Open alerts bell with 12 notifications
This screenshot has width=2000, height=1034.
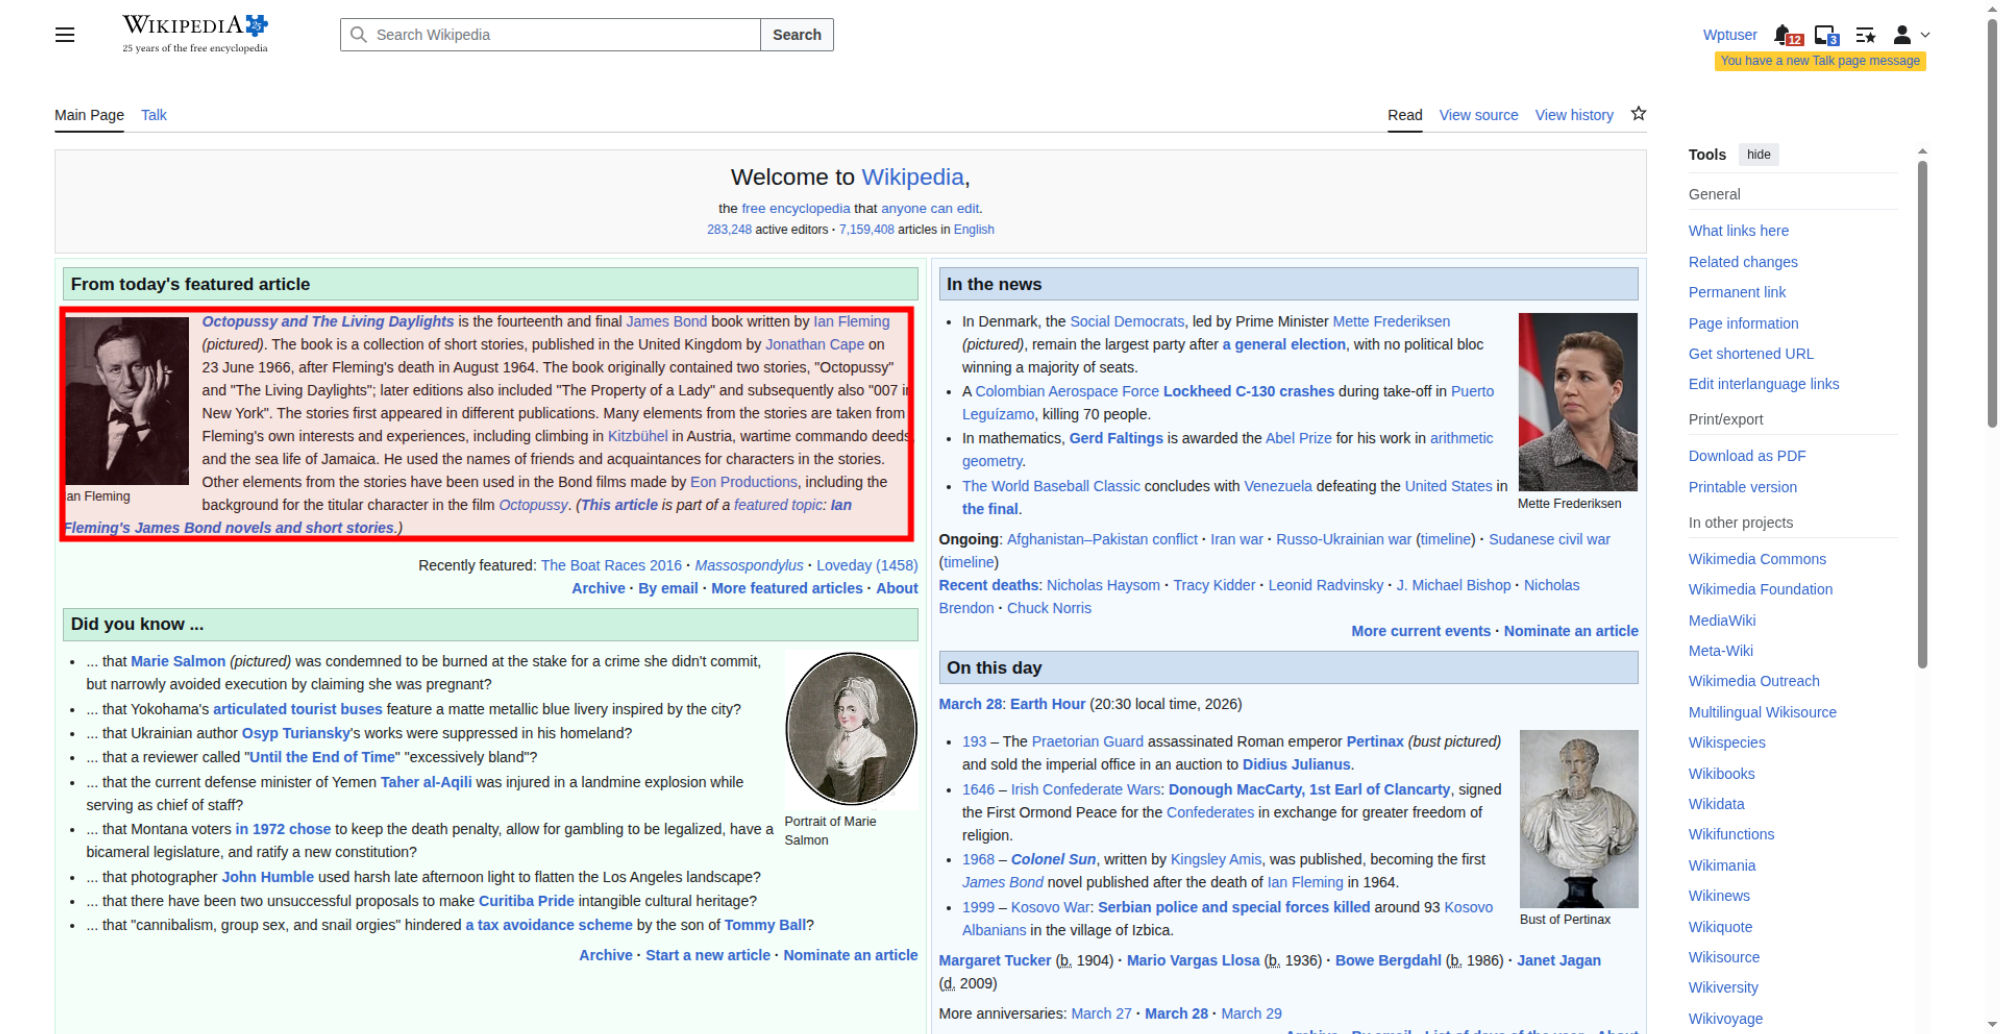pyautogui.click(x=1786, y=35)
